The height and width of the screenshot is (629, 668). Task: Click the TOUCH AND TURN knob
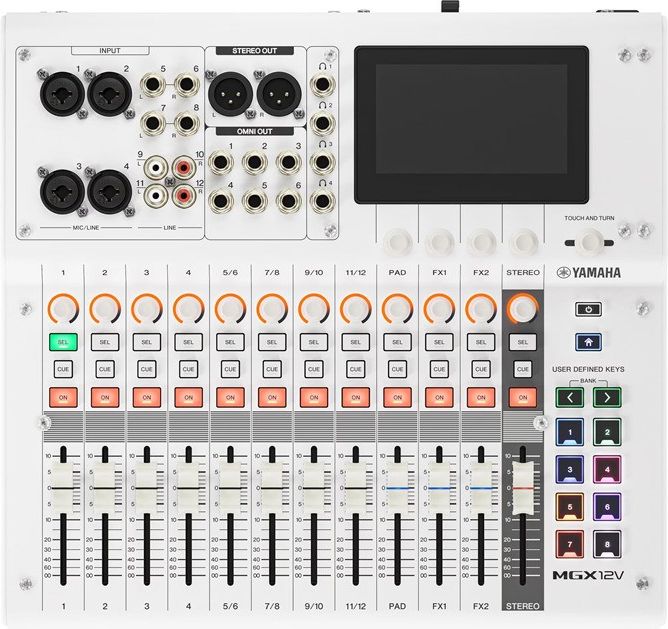point(591,241)
